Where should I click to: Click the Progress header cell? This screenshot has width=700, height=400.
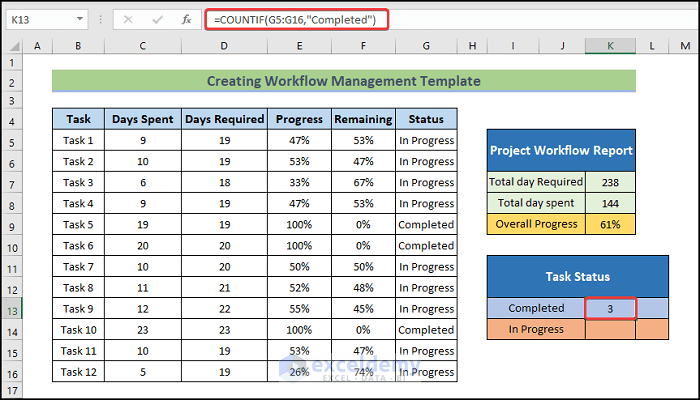click(299, 119)
